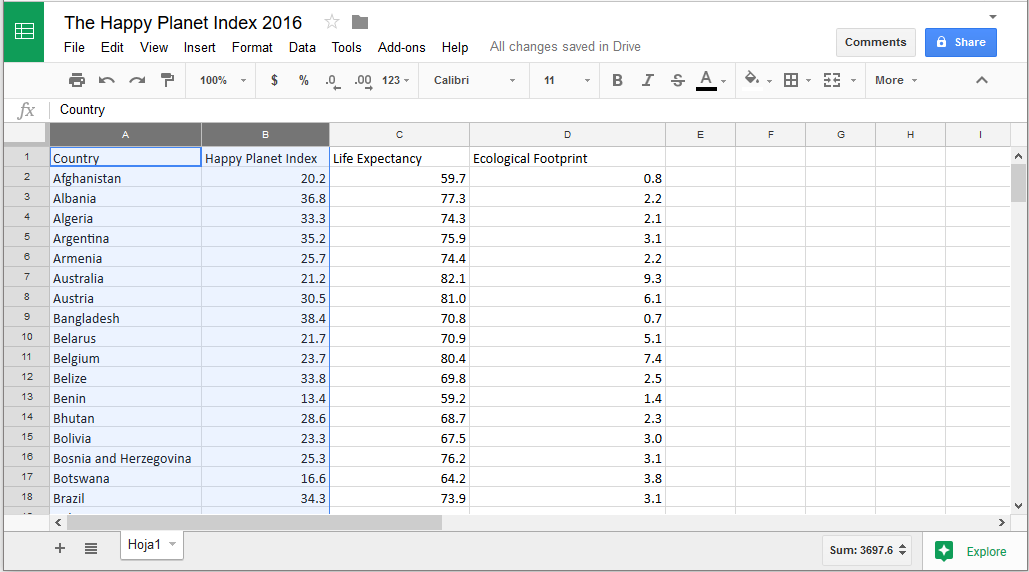Open the Borders tool

[x=791, y=80]
